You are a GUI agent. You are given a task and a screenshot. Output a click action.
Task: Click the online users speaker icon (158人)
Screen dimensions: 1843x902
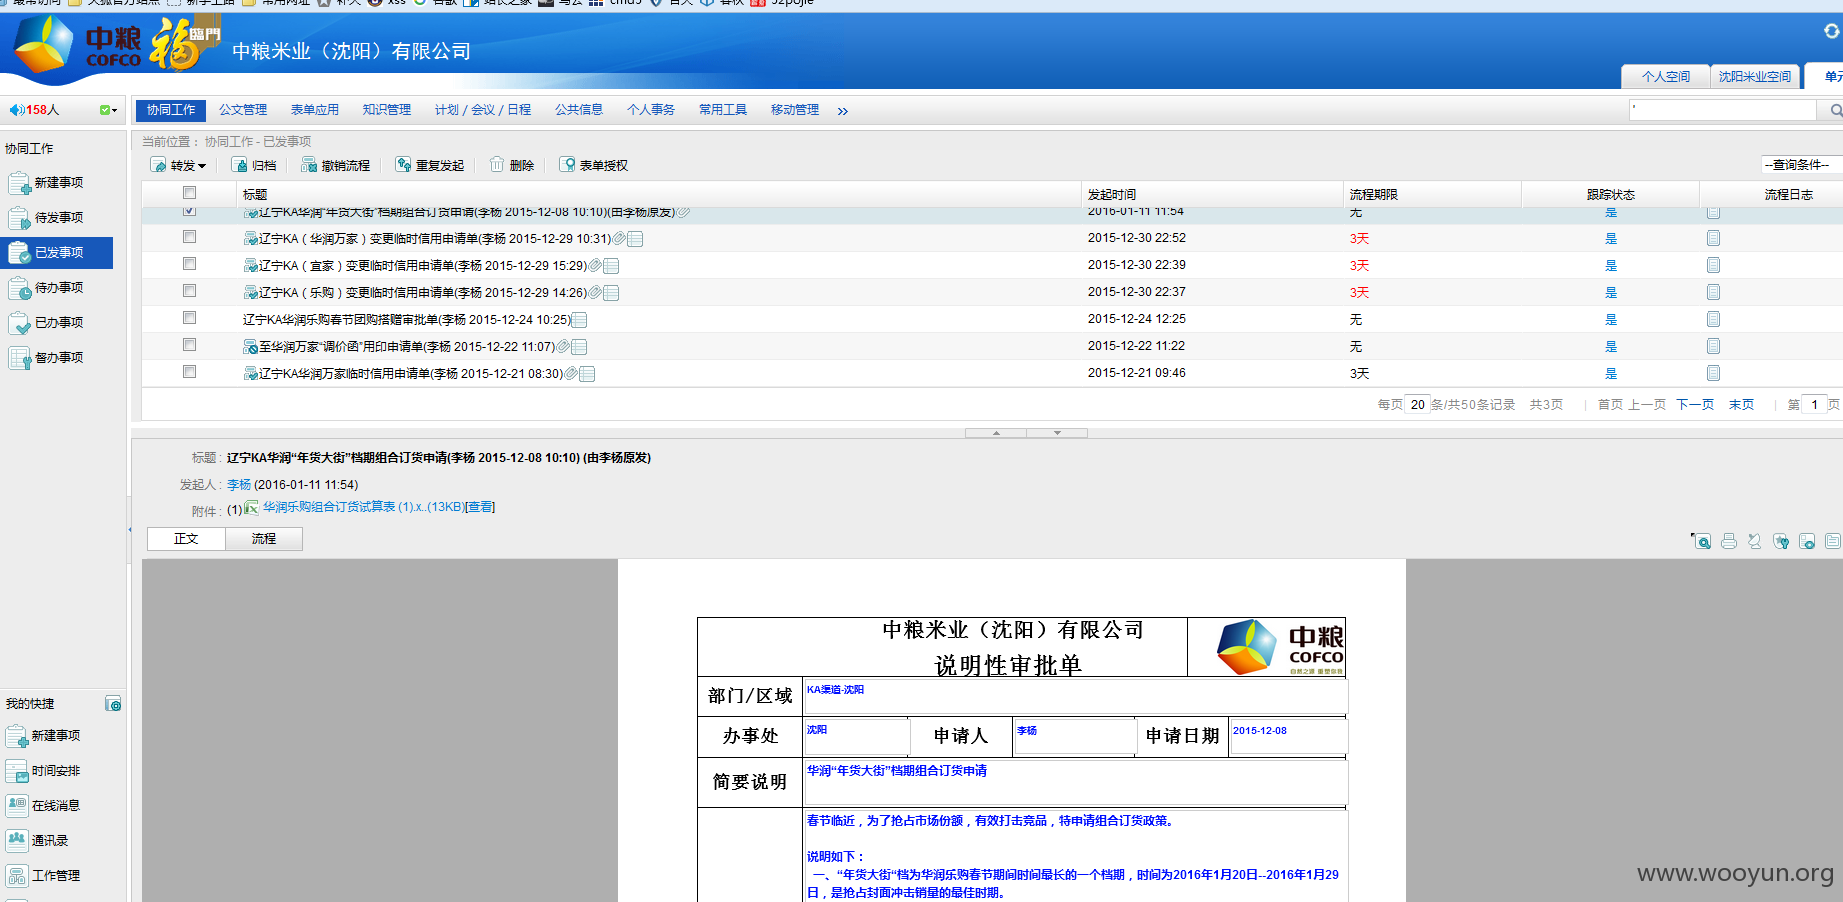pos(17,110)
